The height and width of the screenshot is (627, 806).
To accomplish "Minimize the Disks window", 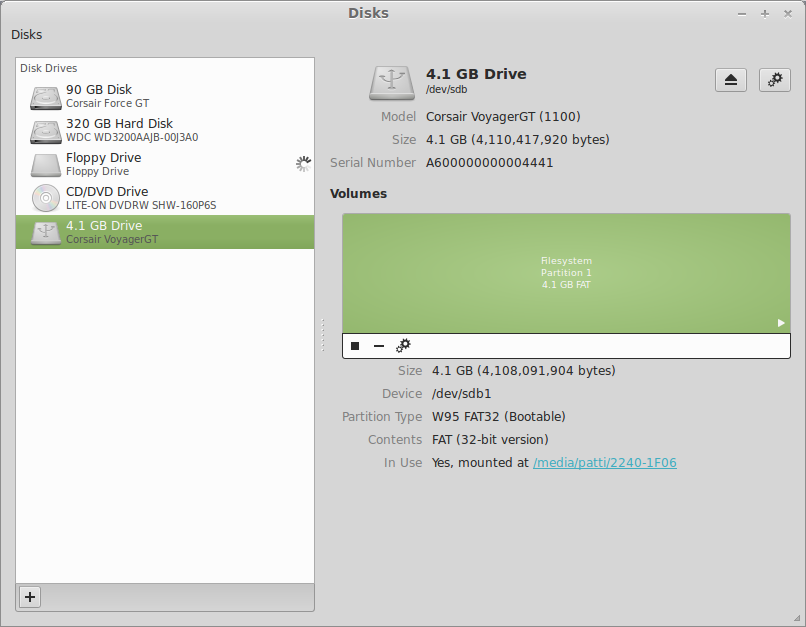I will (x=742, y=14).
